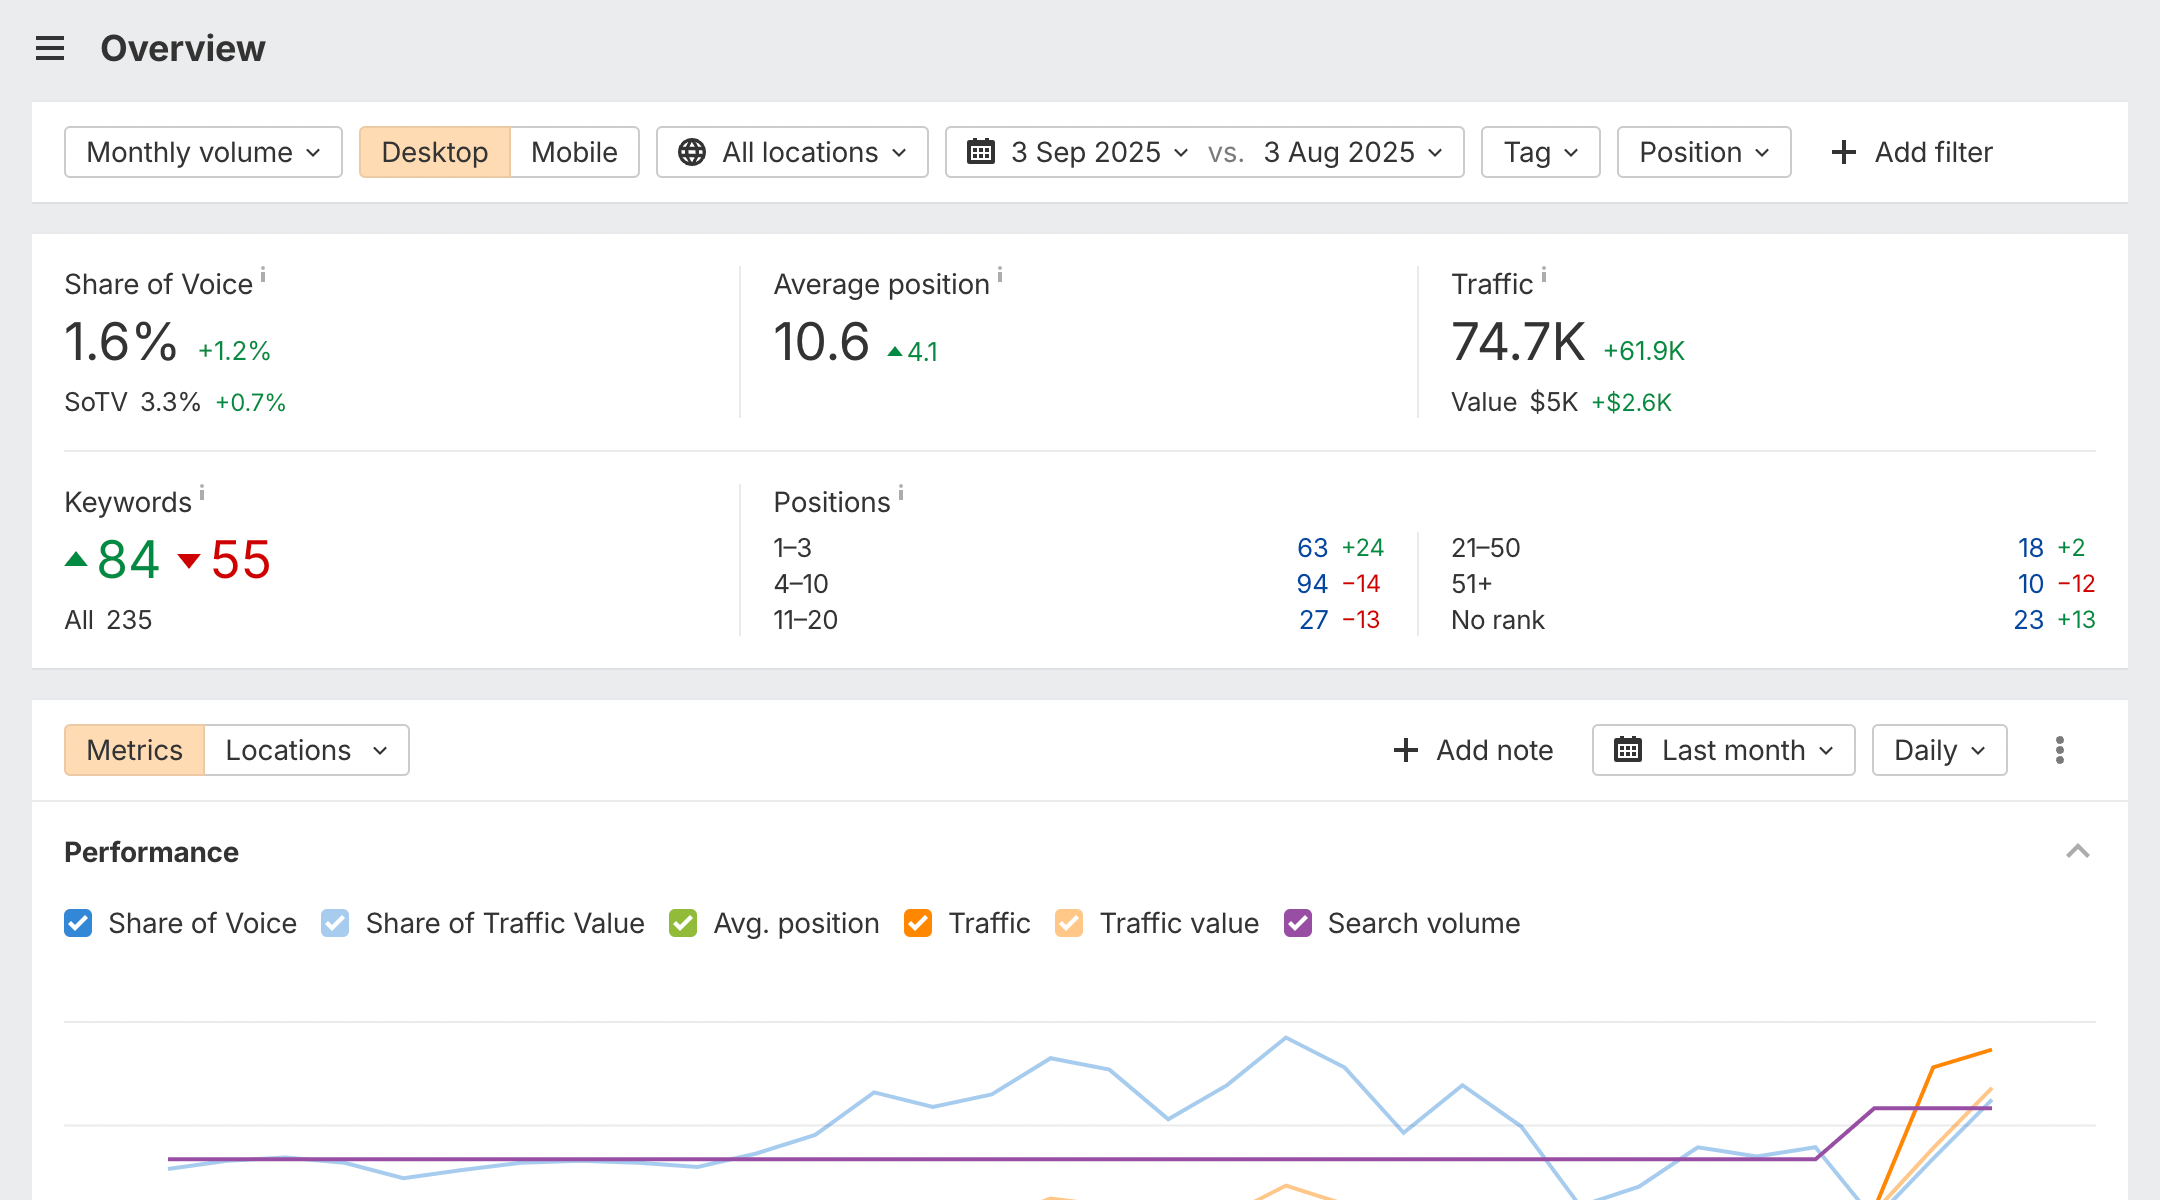Toggle the Avg. position checkbox
The width and height of the screenshot is (2160, 1200).
683,923
